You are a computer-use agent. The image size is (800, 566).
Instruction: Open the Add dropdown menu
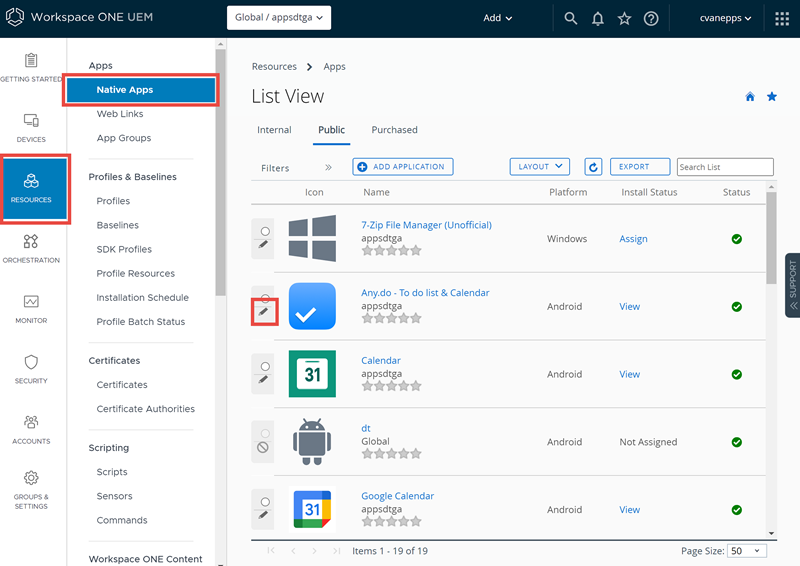pyautogui.click(x=497, y=18)
